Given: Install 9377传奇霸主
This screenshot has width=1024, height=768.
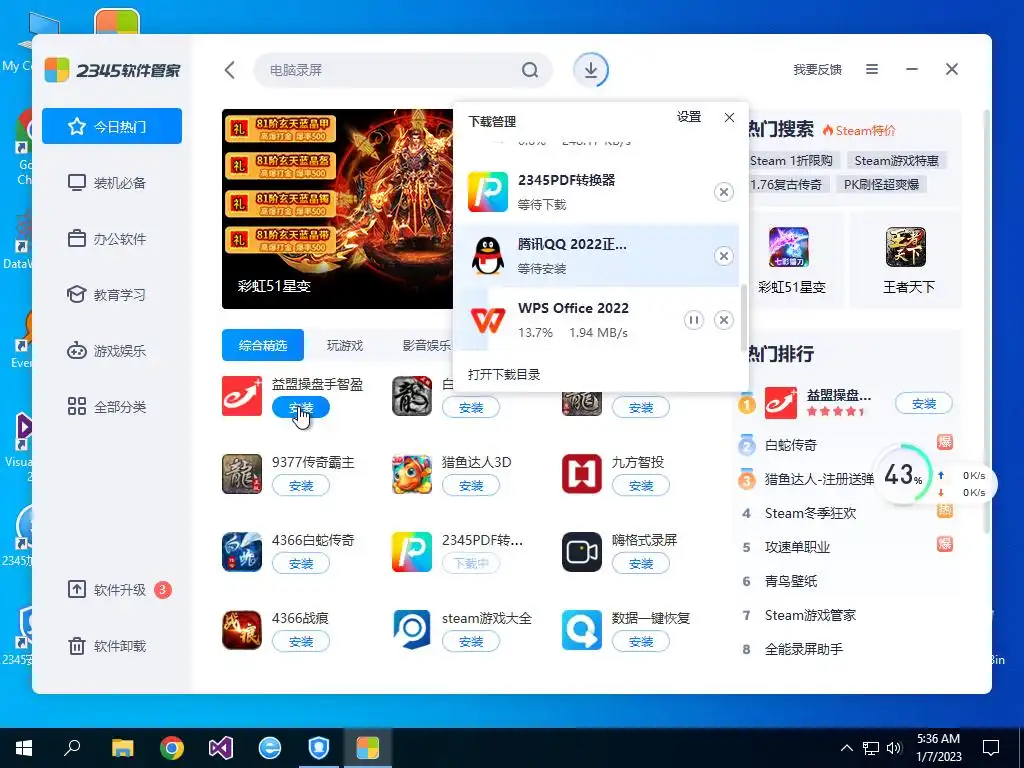Looking at the screenshot, I should [x=300, y=486].
